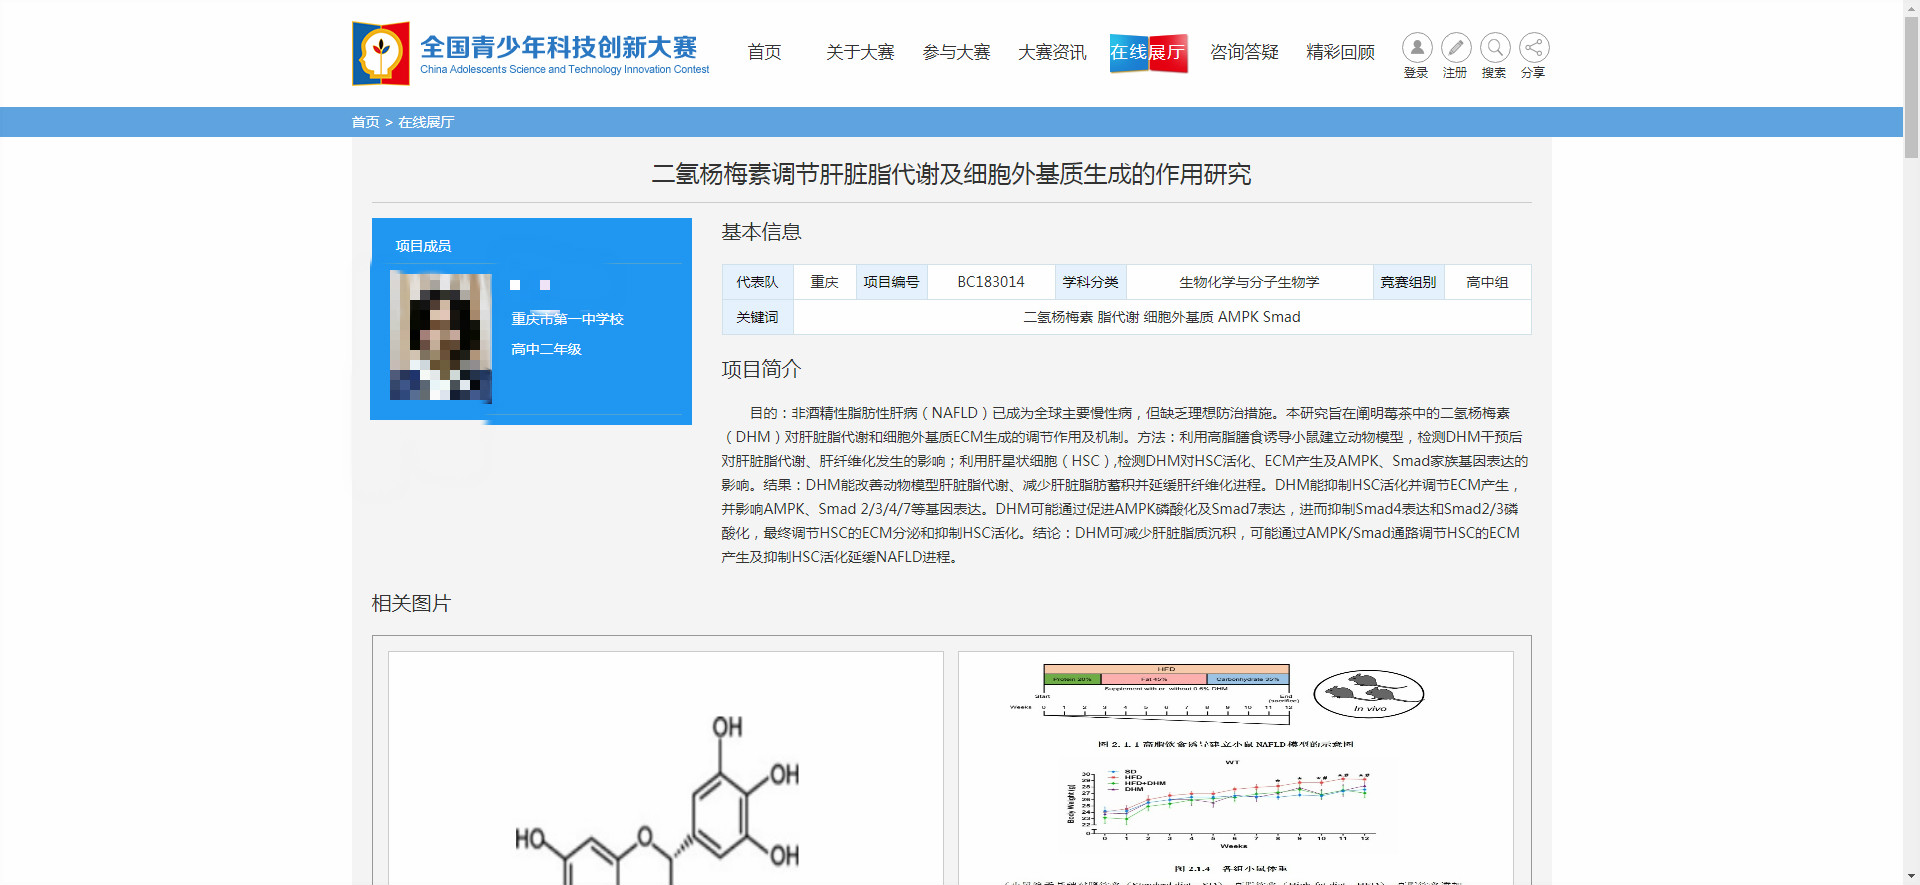Click the 代表队 label cell
This screenshot has height=885, width=1920.
757,282
